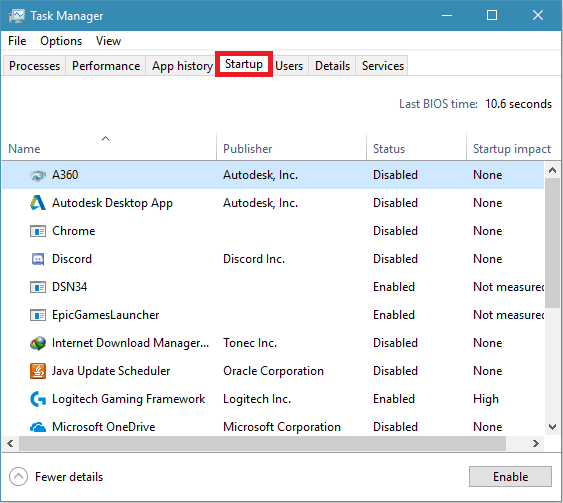The image size is (563, 503).
Task: Maximize the Task Manager window
Action: coord(492,15)
